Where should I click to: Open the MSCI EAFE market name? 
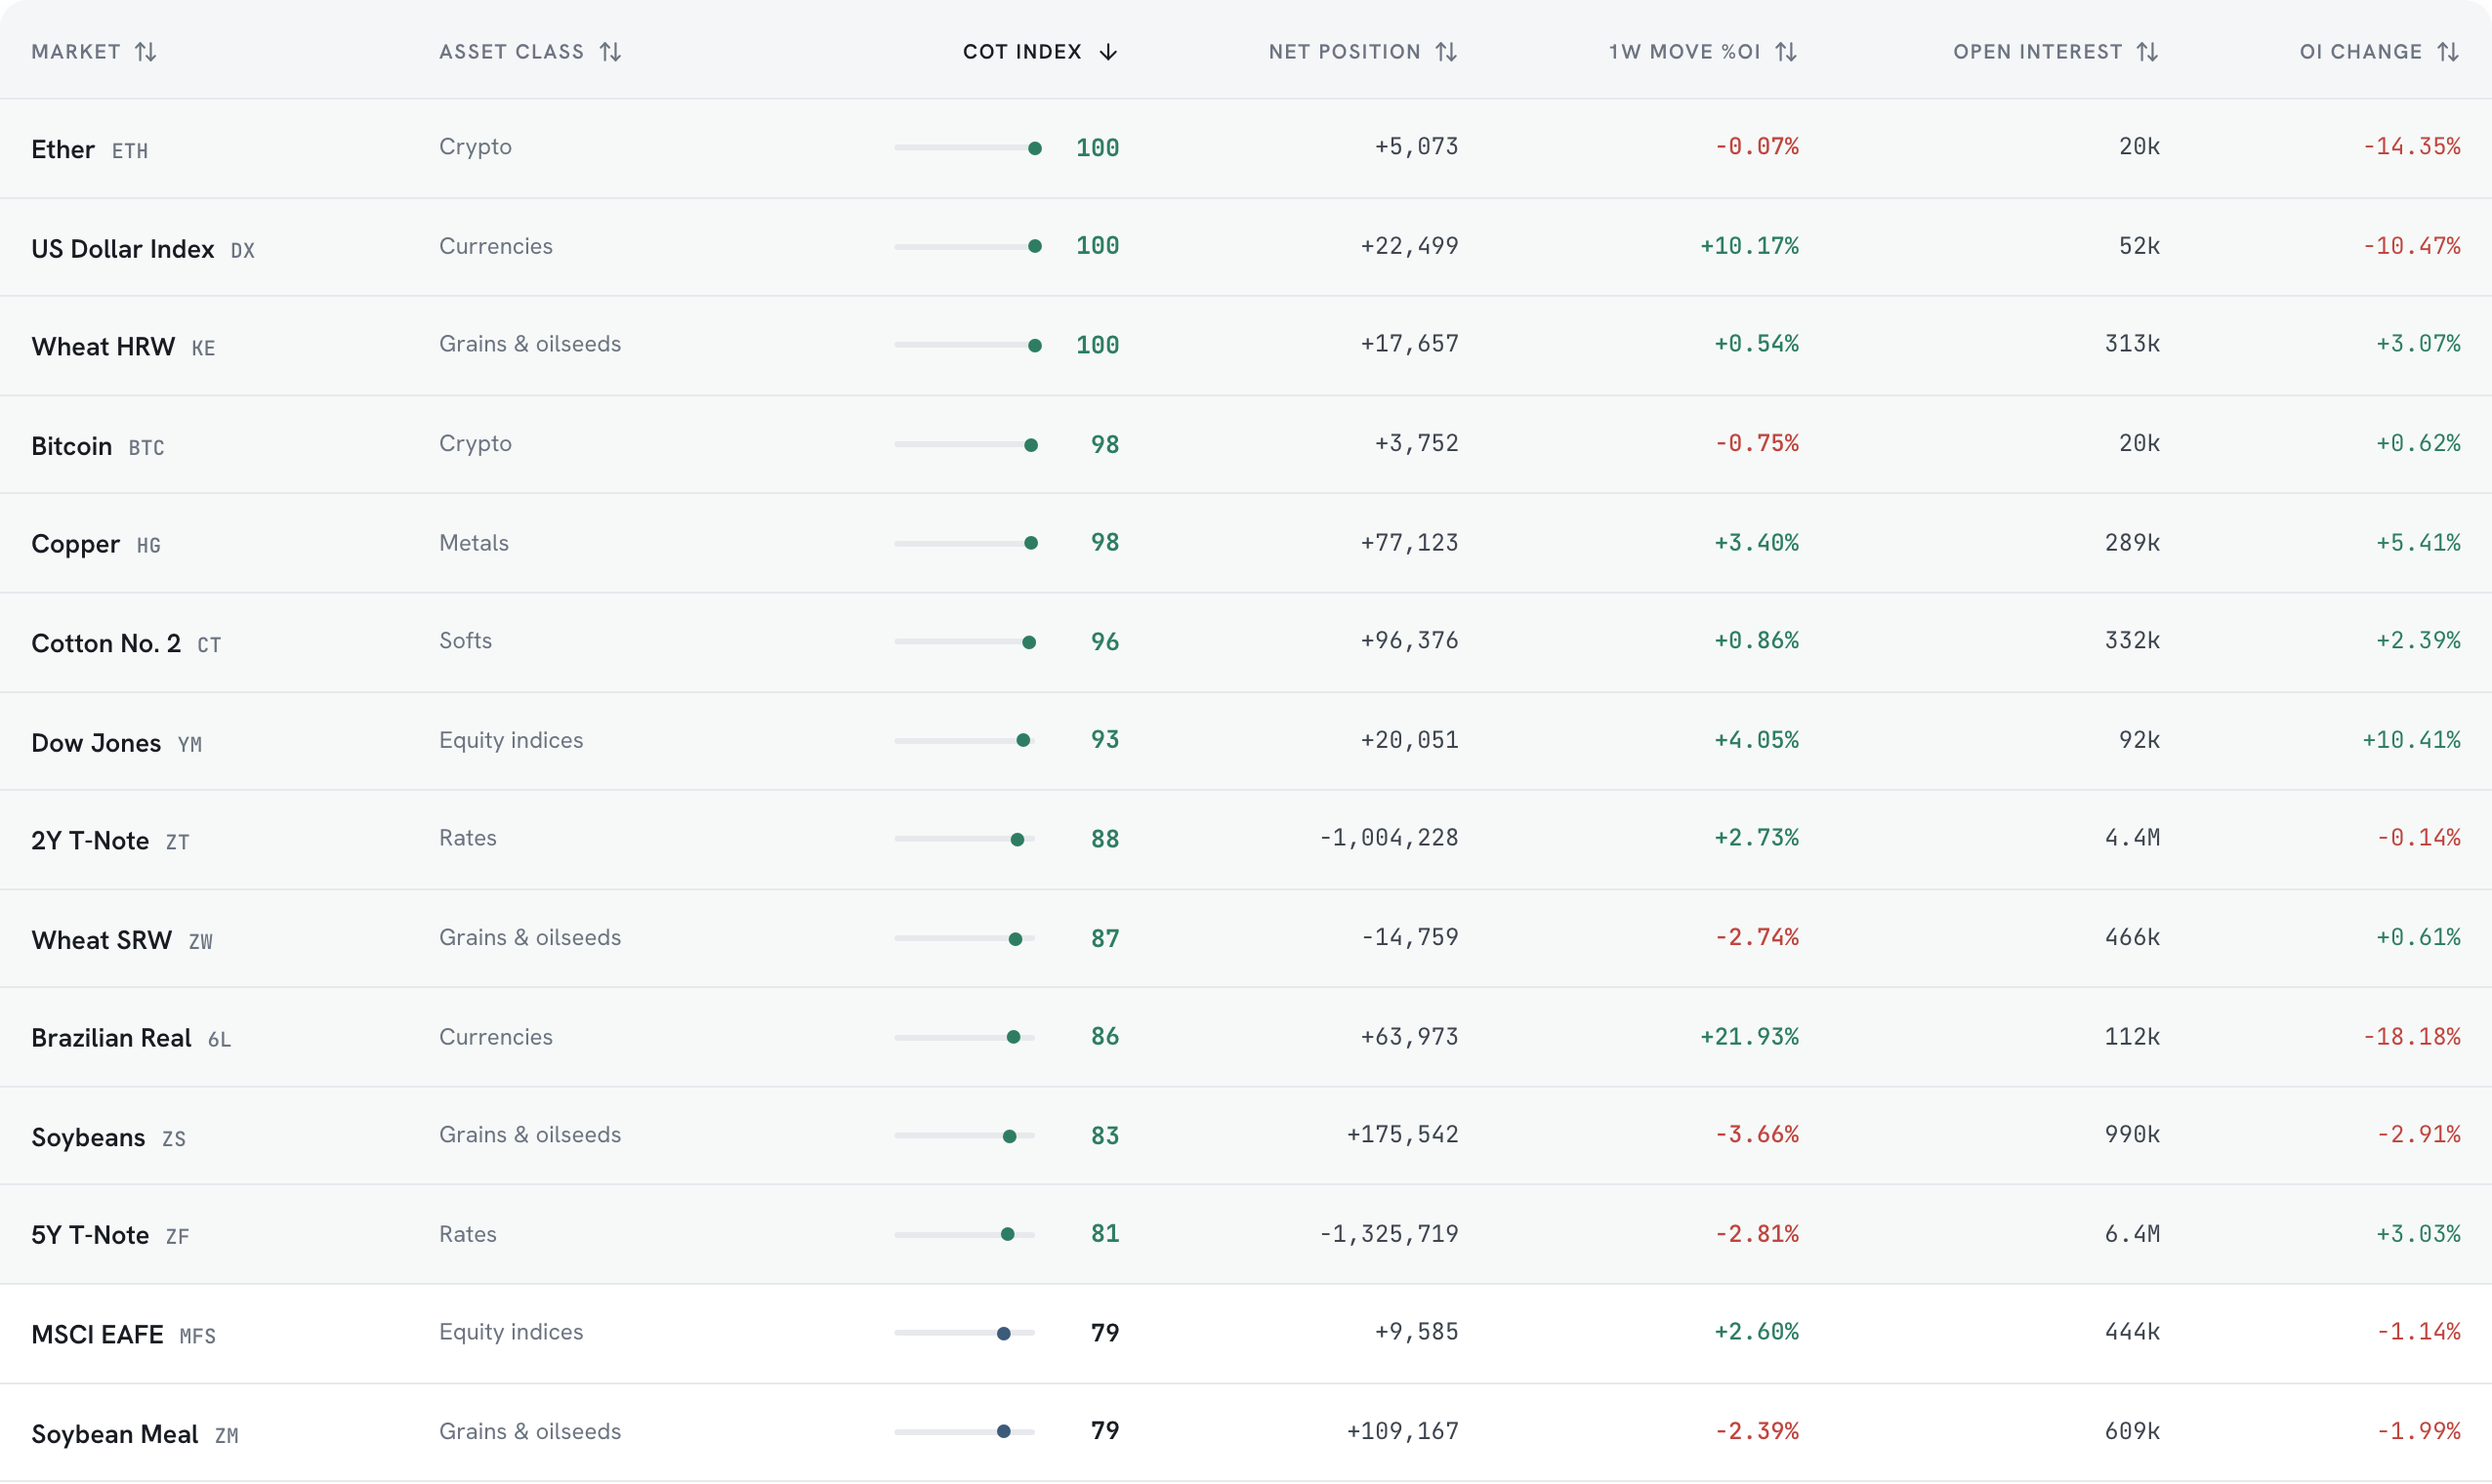point(97,1335)
